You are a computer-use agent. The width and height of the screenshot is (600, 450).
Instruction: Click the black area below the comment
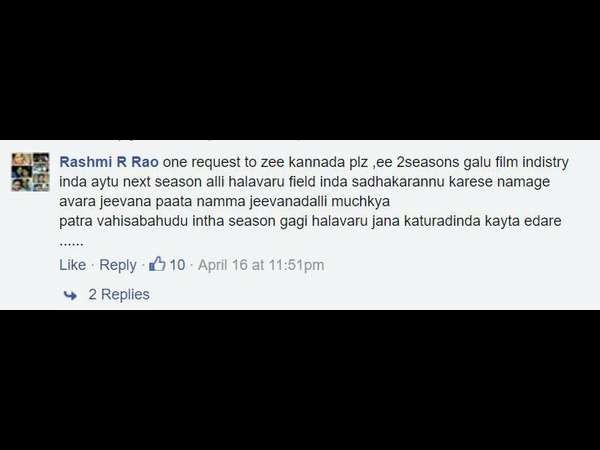[x=300, y=380]
